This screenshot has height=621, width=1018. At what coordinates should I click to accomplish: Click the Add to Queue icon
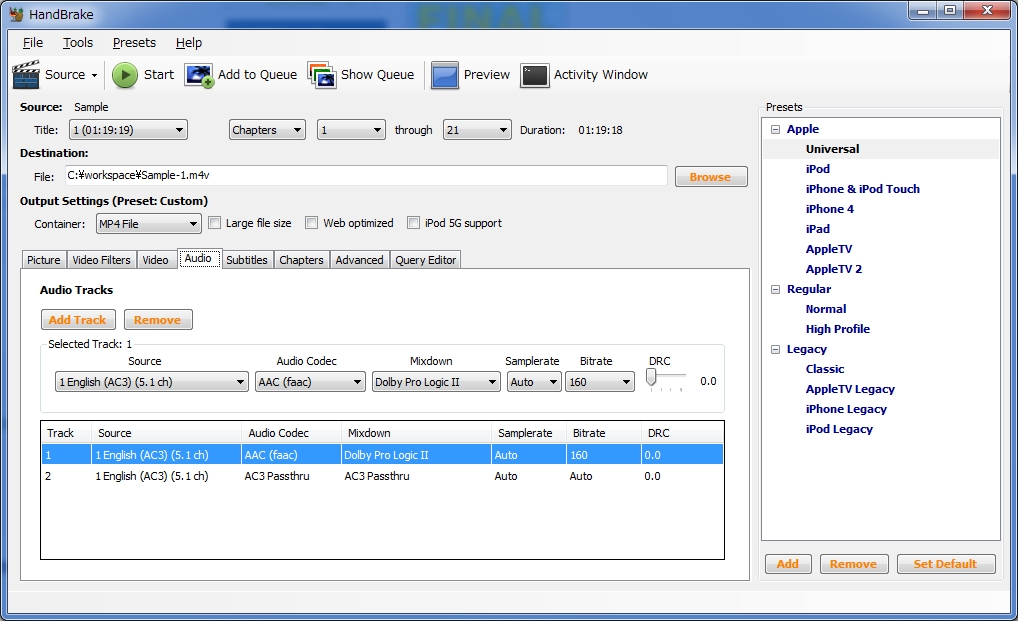click(199, 75)
